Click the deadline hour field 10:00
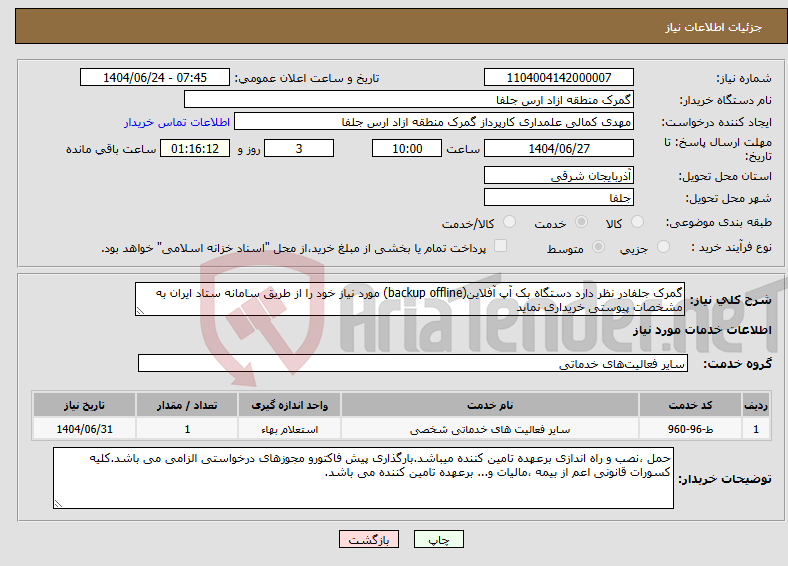The height and width of the screenshot is (566, 788). click(x=407, y=148)
